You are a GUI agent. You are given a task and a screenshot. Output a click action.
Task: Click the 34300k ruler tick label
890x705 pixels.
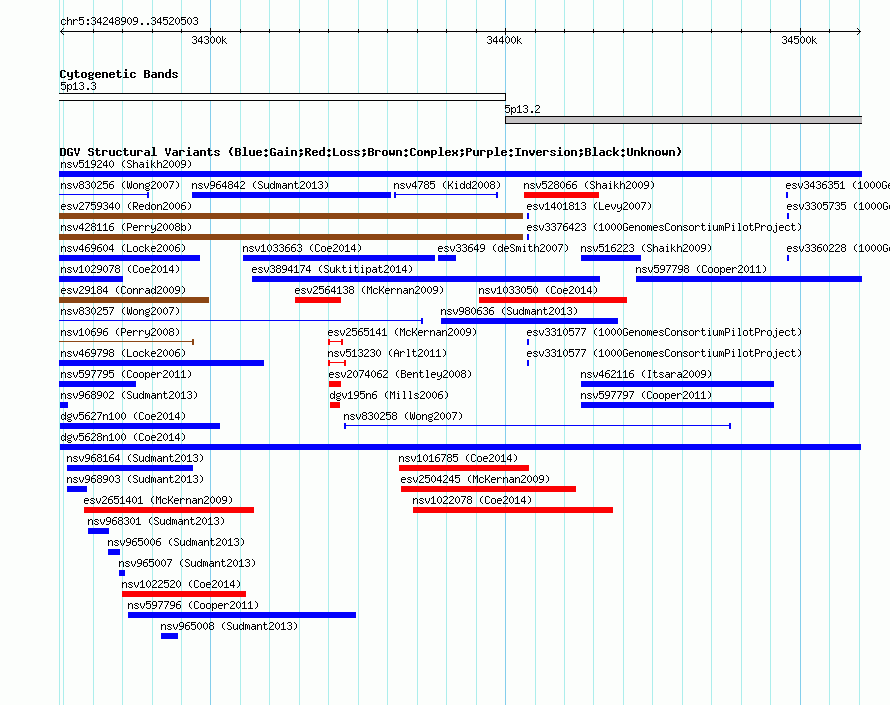coord(209,40)
